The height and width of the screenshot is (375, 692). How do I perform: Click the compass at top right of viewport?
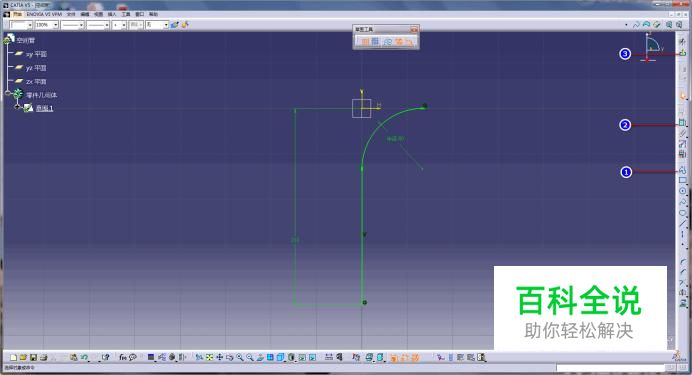click(651, 47)
